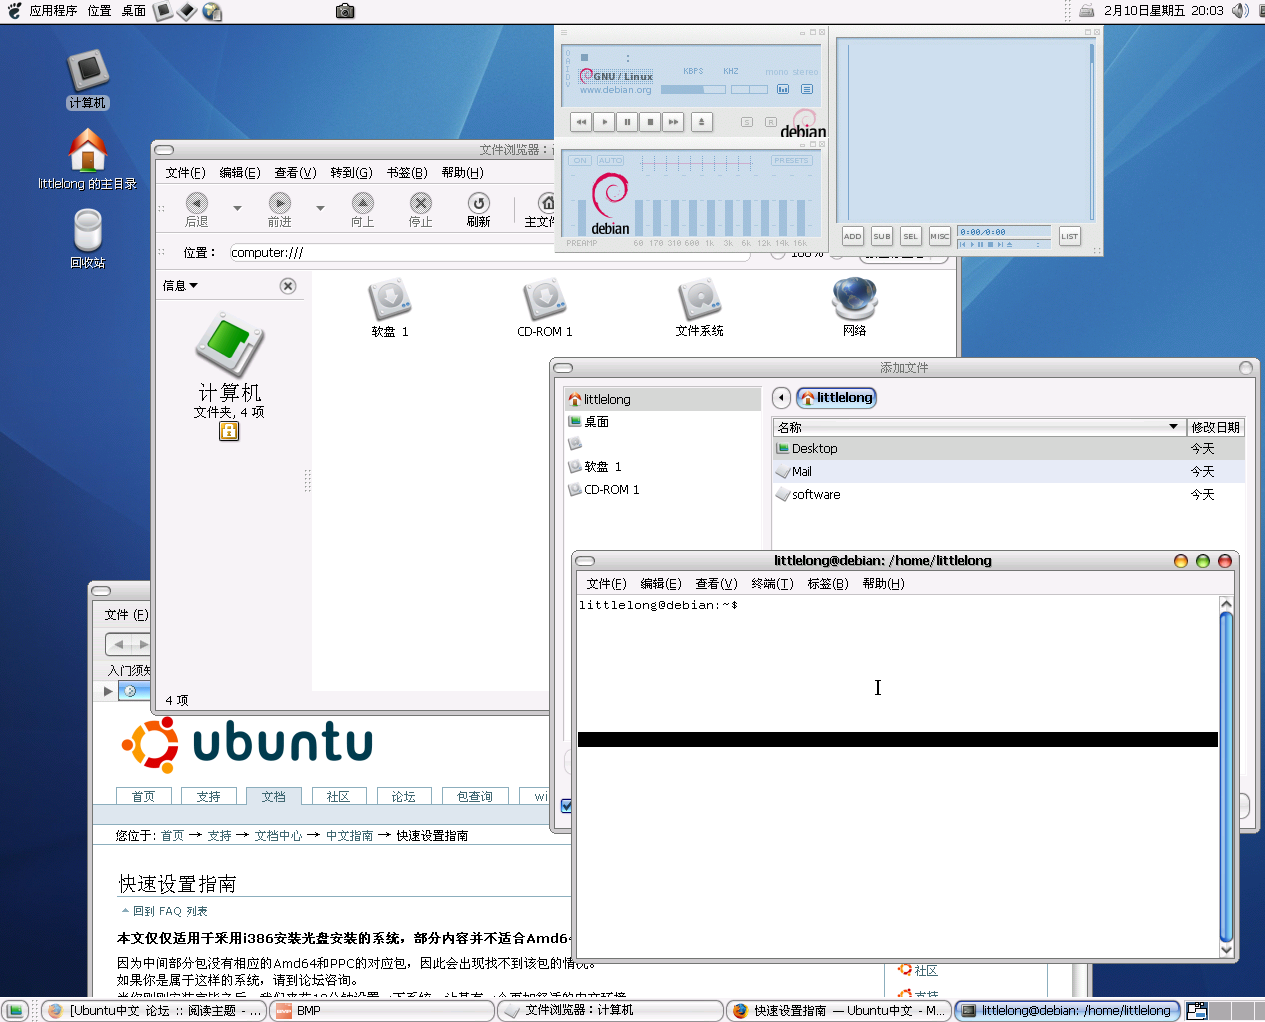The width and height of the screenshot is (1265, 1022).
Task: Select the CD-ROM 1 drive icon
Action: [x=545, y=308]
